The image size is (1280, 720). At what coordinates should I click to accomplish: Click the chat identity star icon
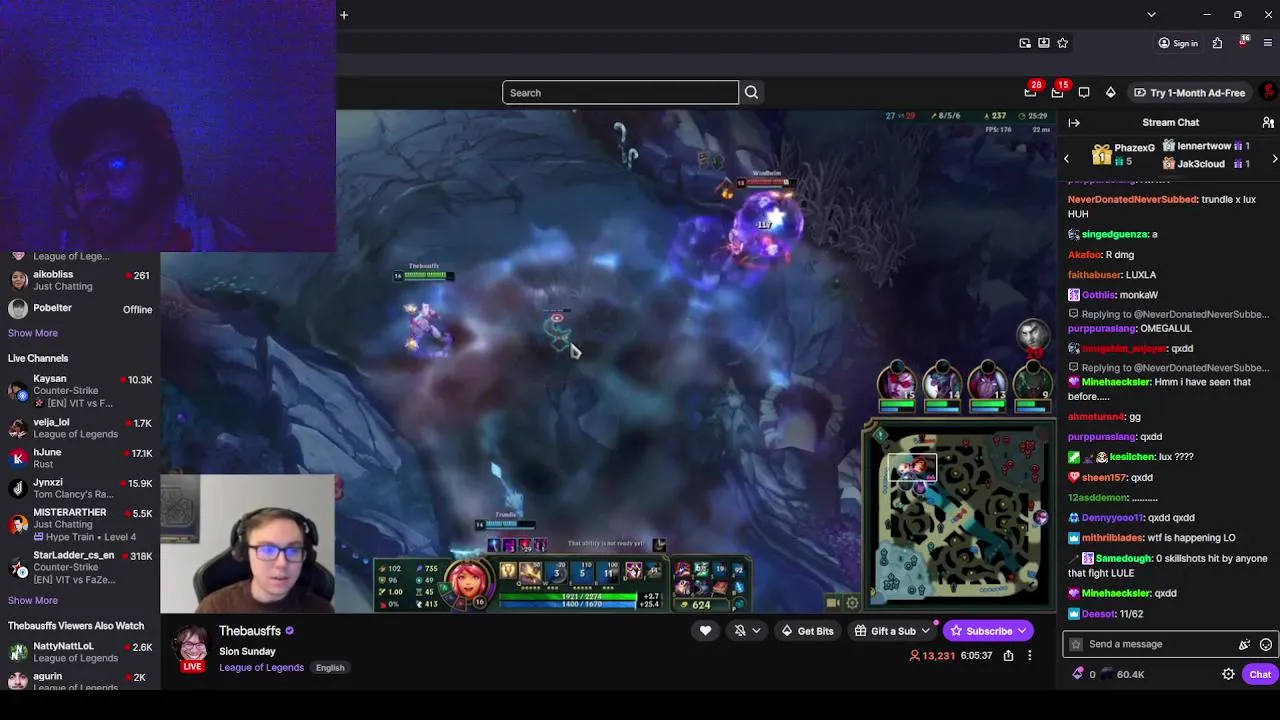point(1075,645)
